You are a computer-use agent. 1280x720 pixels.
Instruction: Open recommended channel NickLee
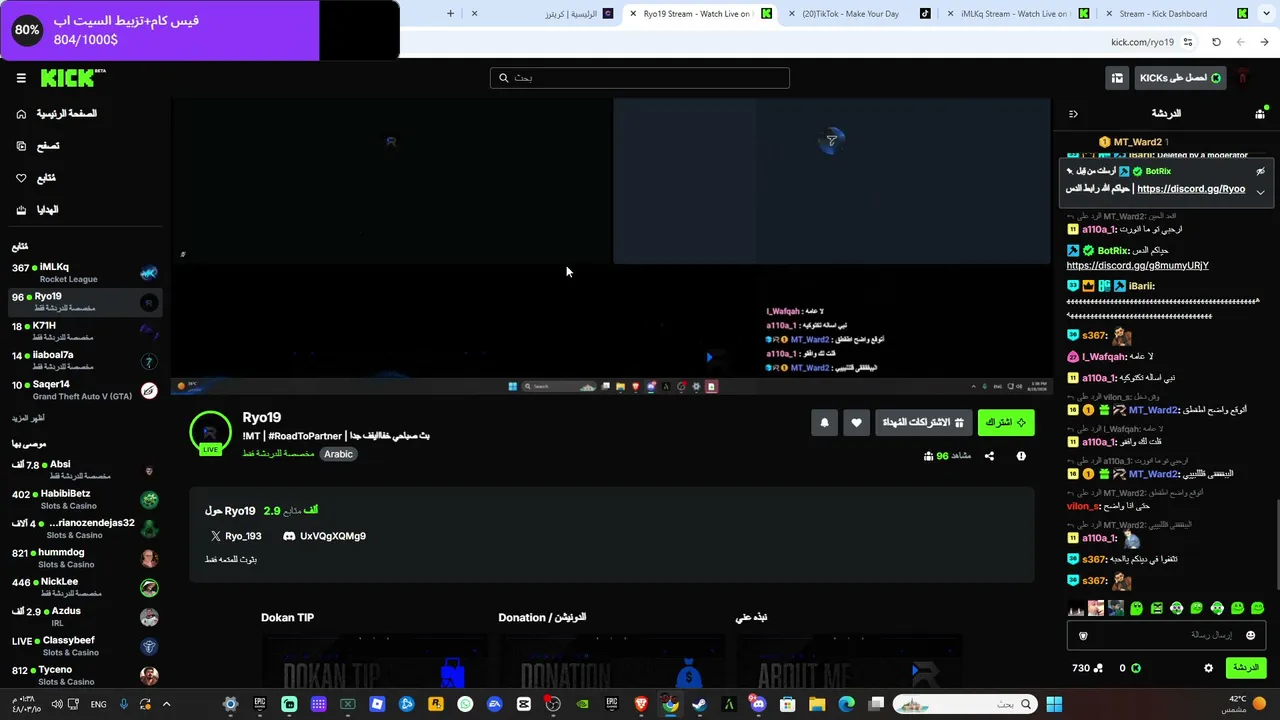[85, 587]
